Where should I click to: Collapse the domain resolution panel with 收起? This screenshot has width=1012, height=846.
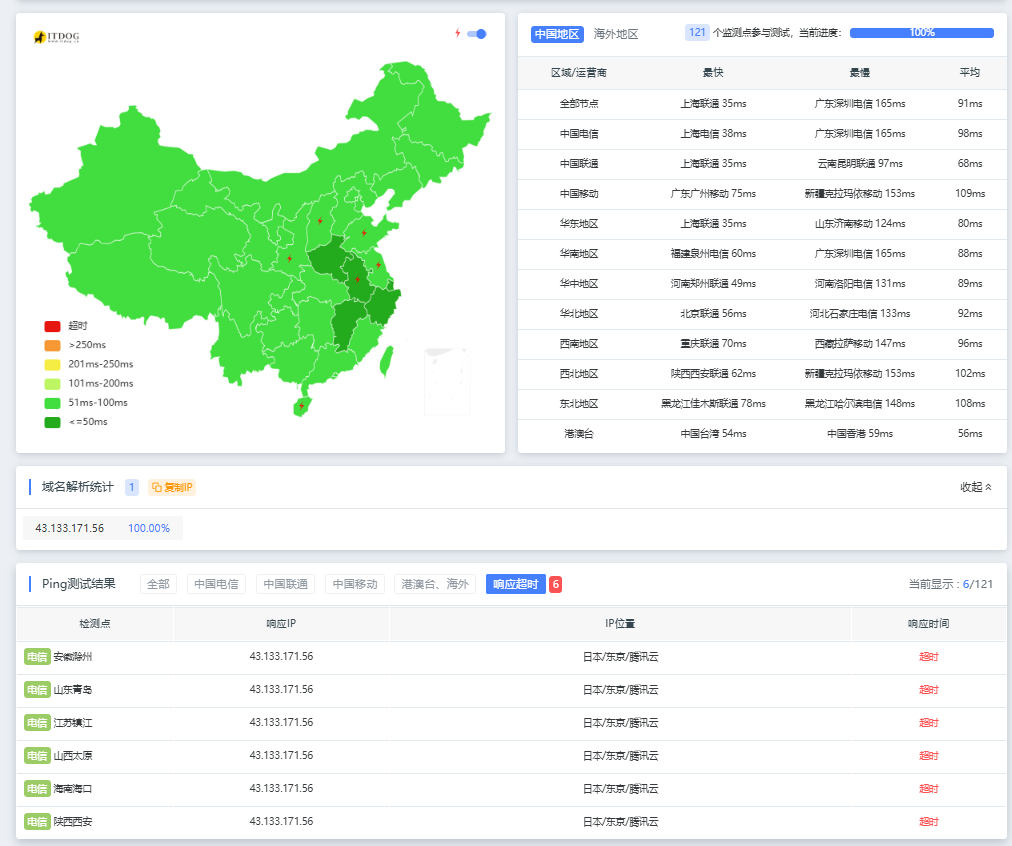point(976,487)
